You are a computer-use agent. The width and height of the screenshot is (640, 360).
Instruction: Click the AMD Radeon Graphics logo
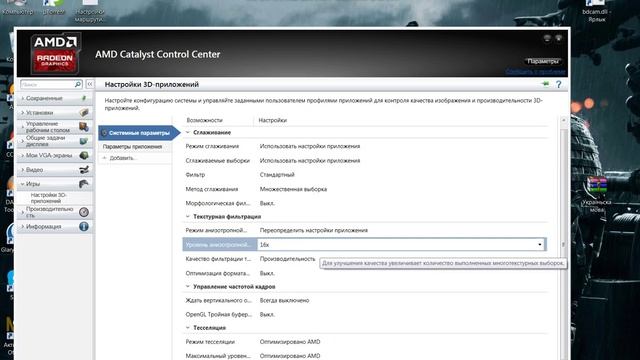pyautogui.click(x=56, y=53)
